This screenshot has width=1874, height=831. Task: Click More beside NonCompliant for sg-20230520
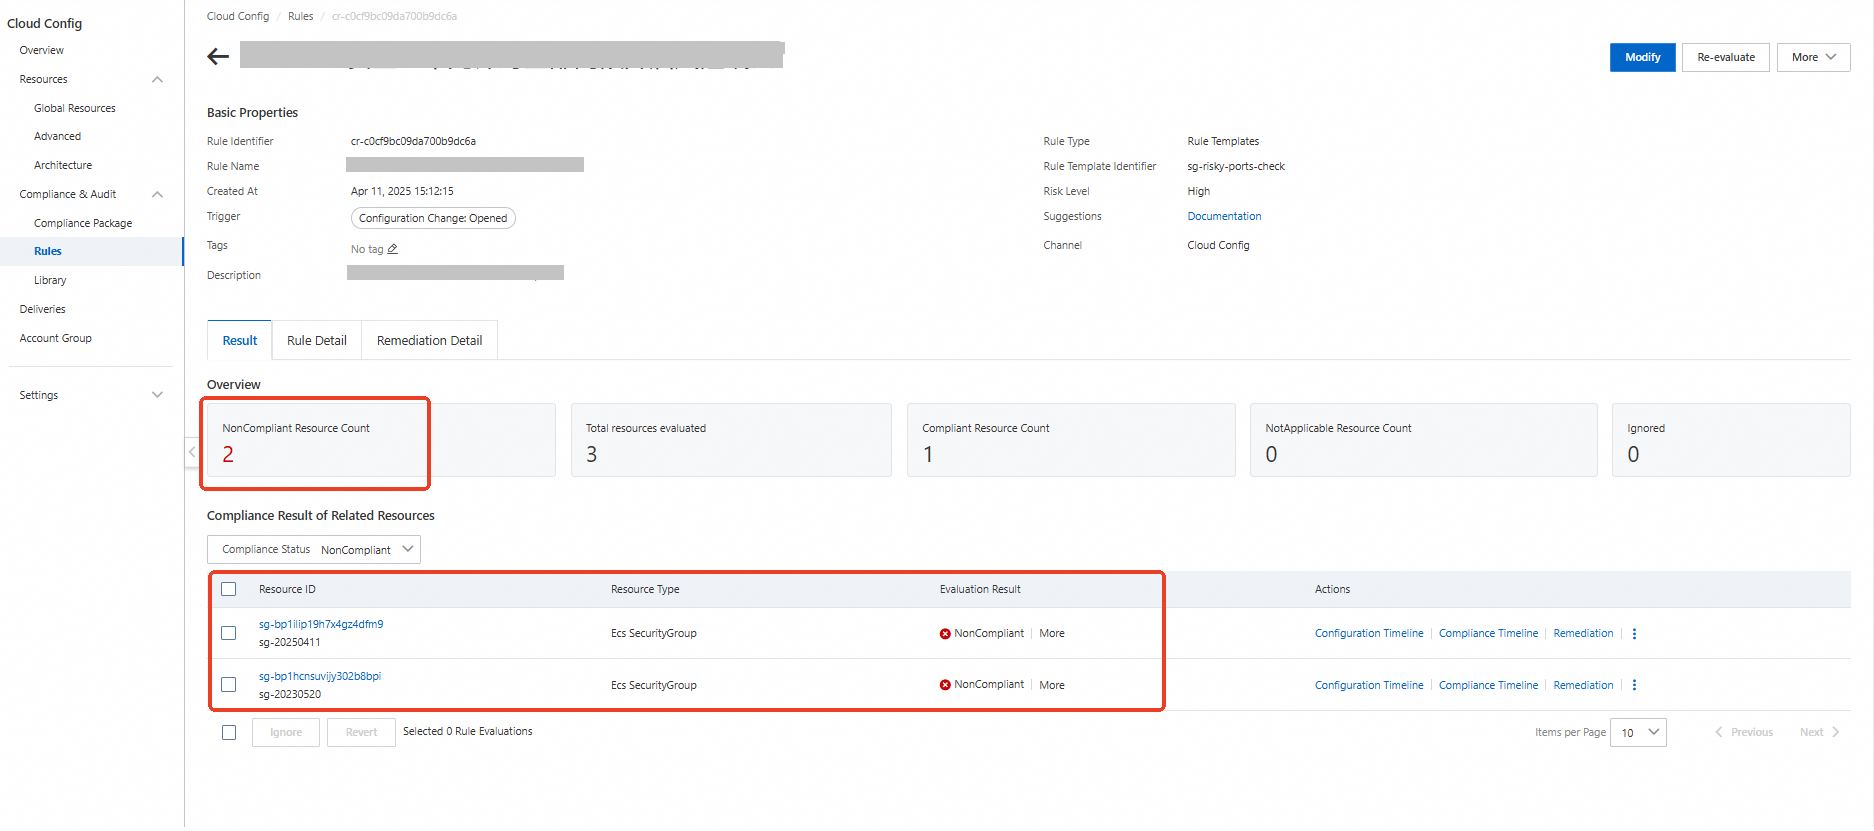pyautogui.click(x=1052, y=685)
